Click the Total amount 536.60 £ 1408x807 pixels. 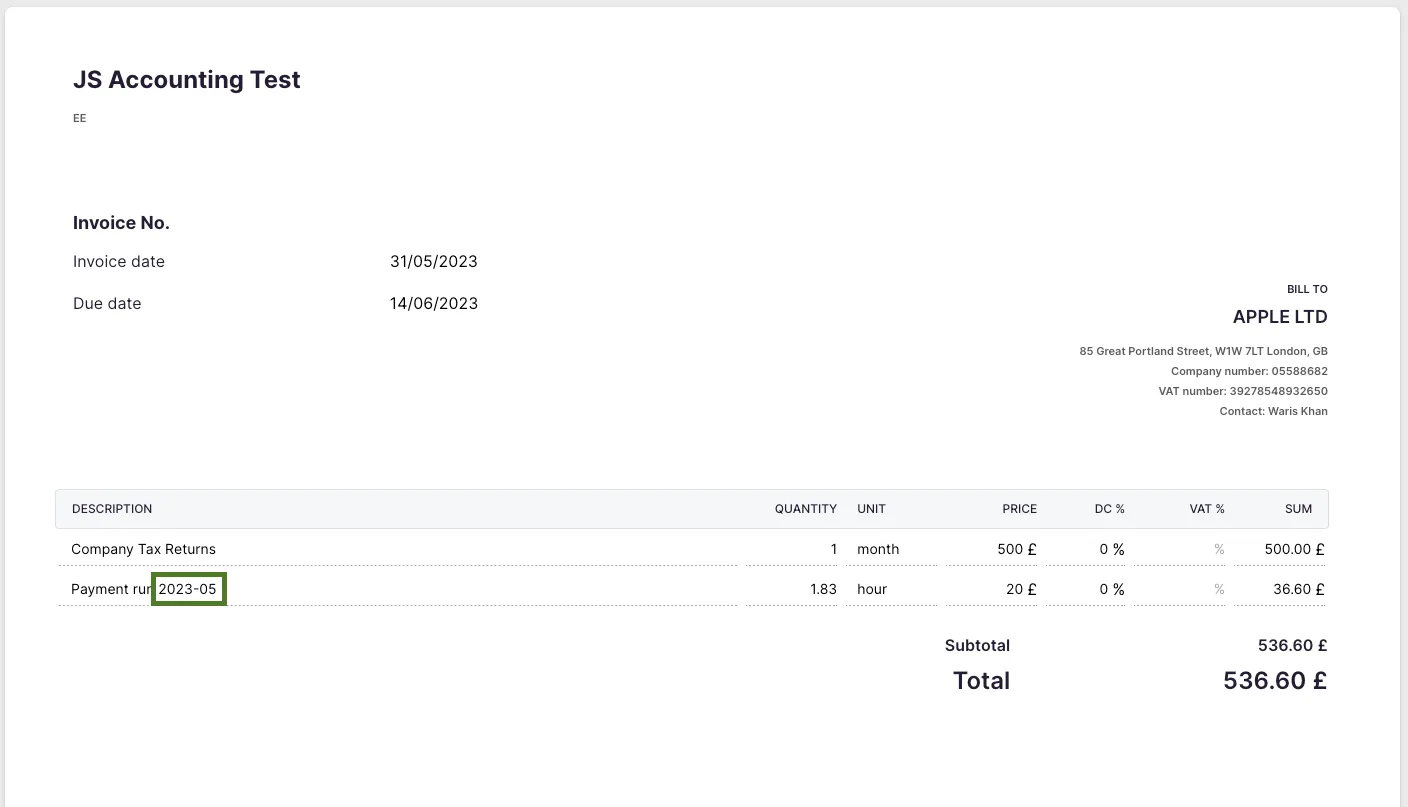point(1274,681)
